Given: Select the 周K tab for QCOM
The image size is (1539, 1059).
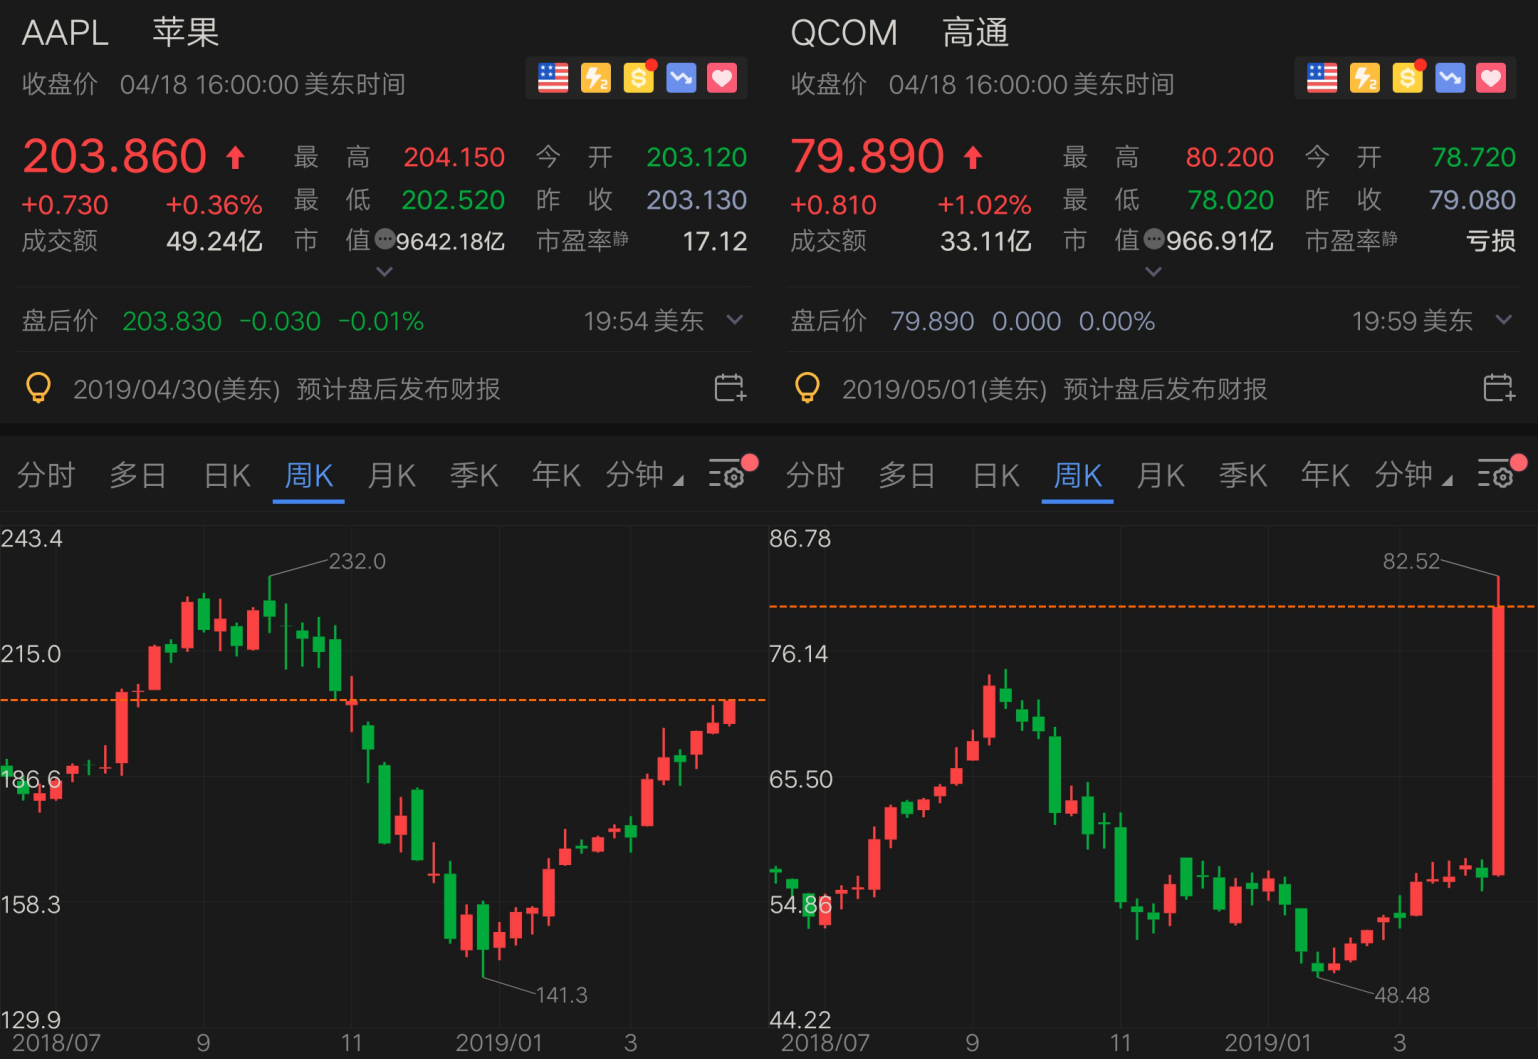Looking at the screenshot, I should pos(1078,475).
